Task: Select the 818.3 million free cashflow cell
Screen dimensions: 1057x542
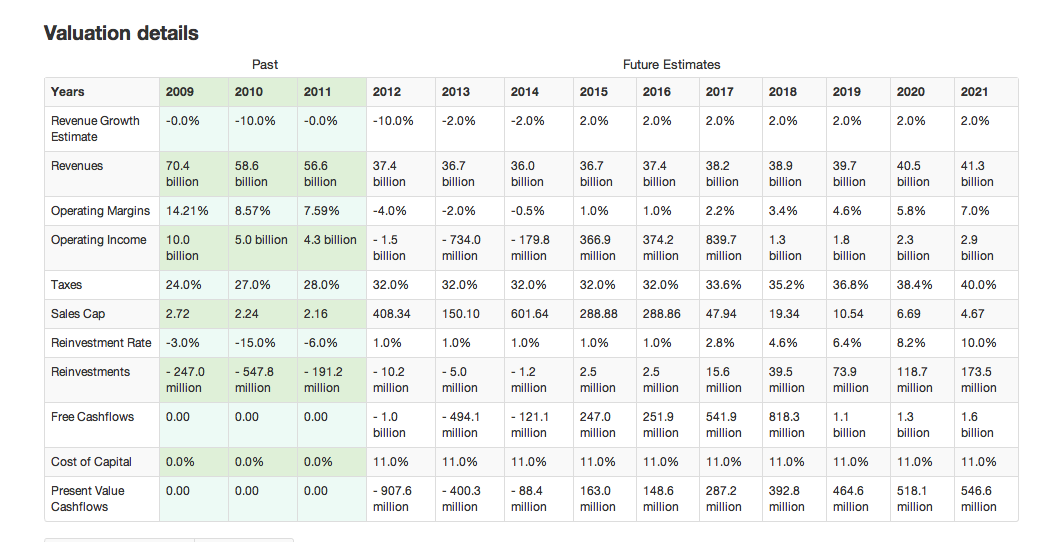Action: pos(787,425)
